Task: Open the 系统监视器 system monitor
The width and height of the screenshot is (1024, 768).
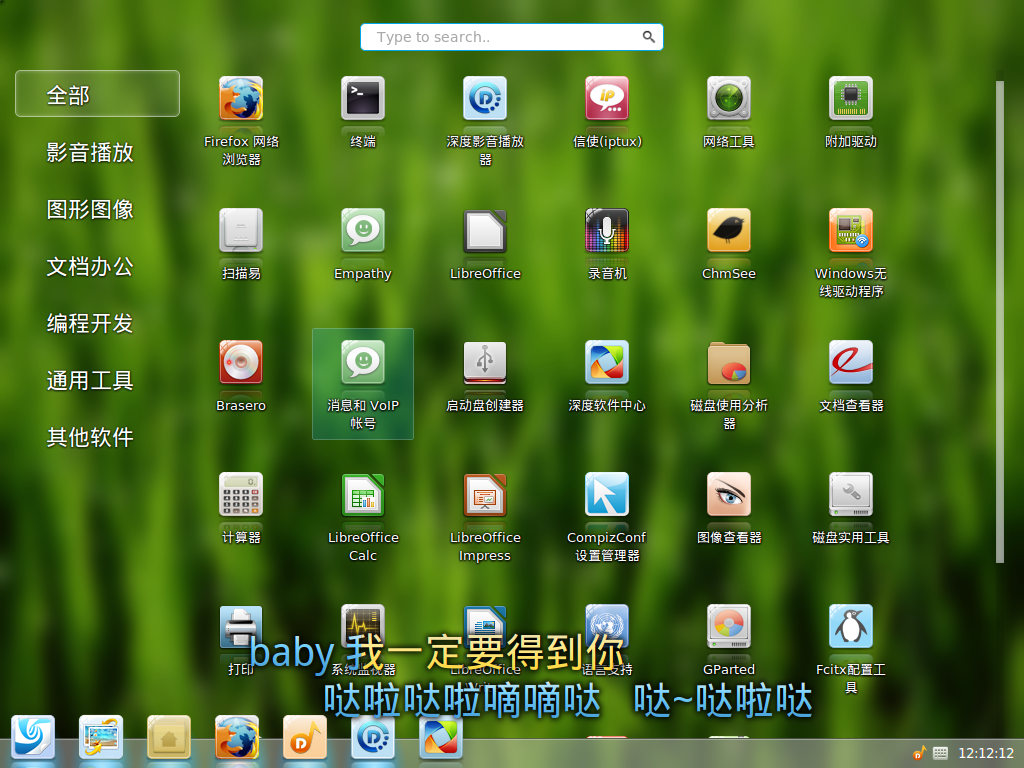Action: pos(363,626)
